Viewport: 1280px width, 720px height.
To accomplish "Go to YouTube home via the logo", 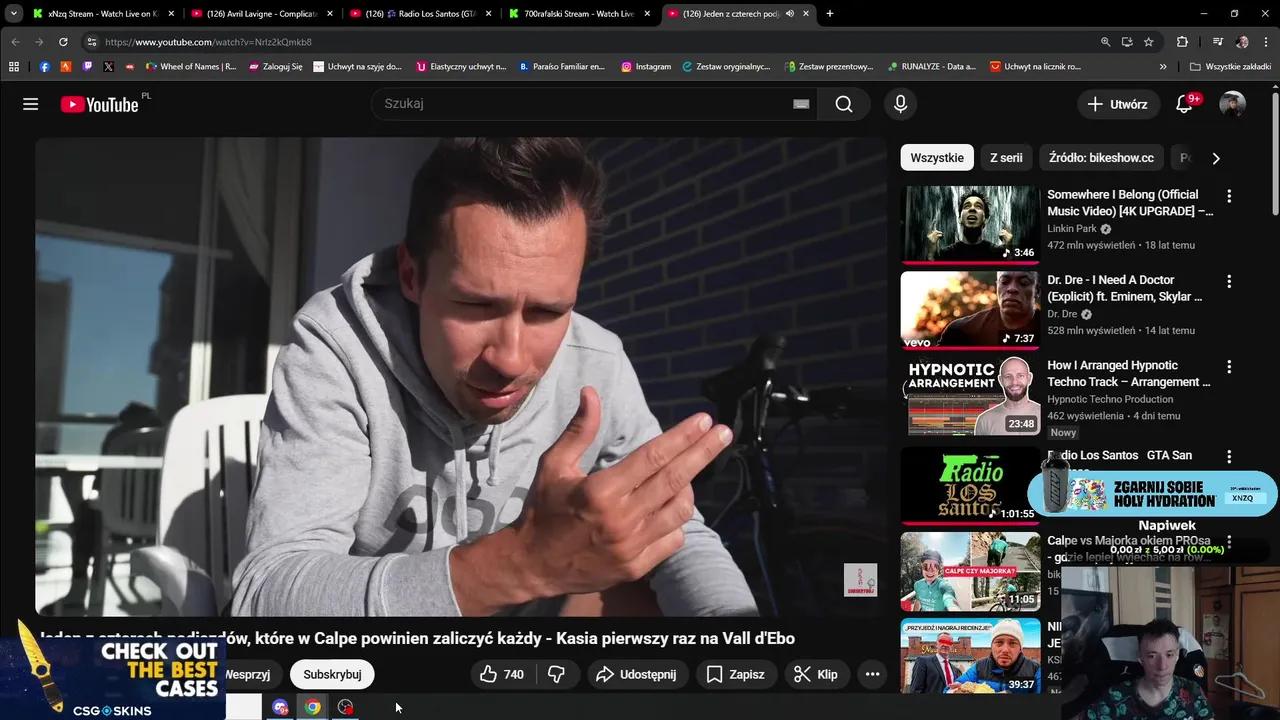I will pyautogui.click(x=100, y=104).
